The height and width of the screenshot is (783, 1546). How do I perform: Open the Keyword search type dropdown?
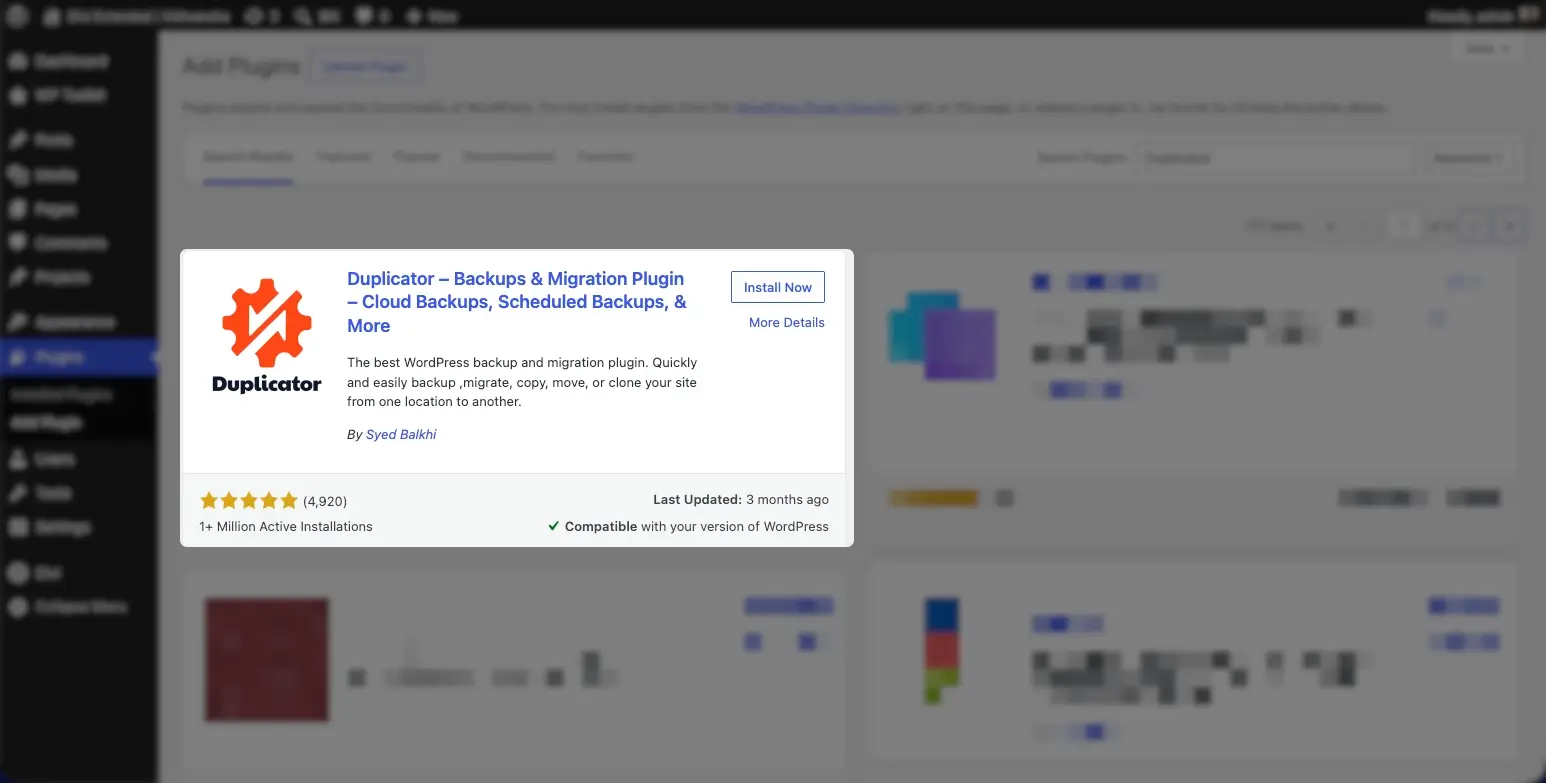[x=1469, y=158]
